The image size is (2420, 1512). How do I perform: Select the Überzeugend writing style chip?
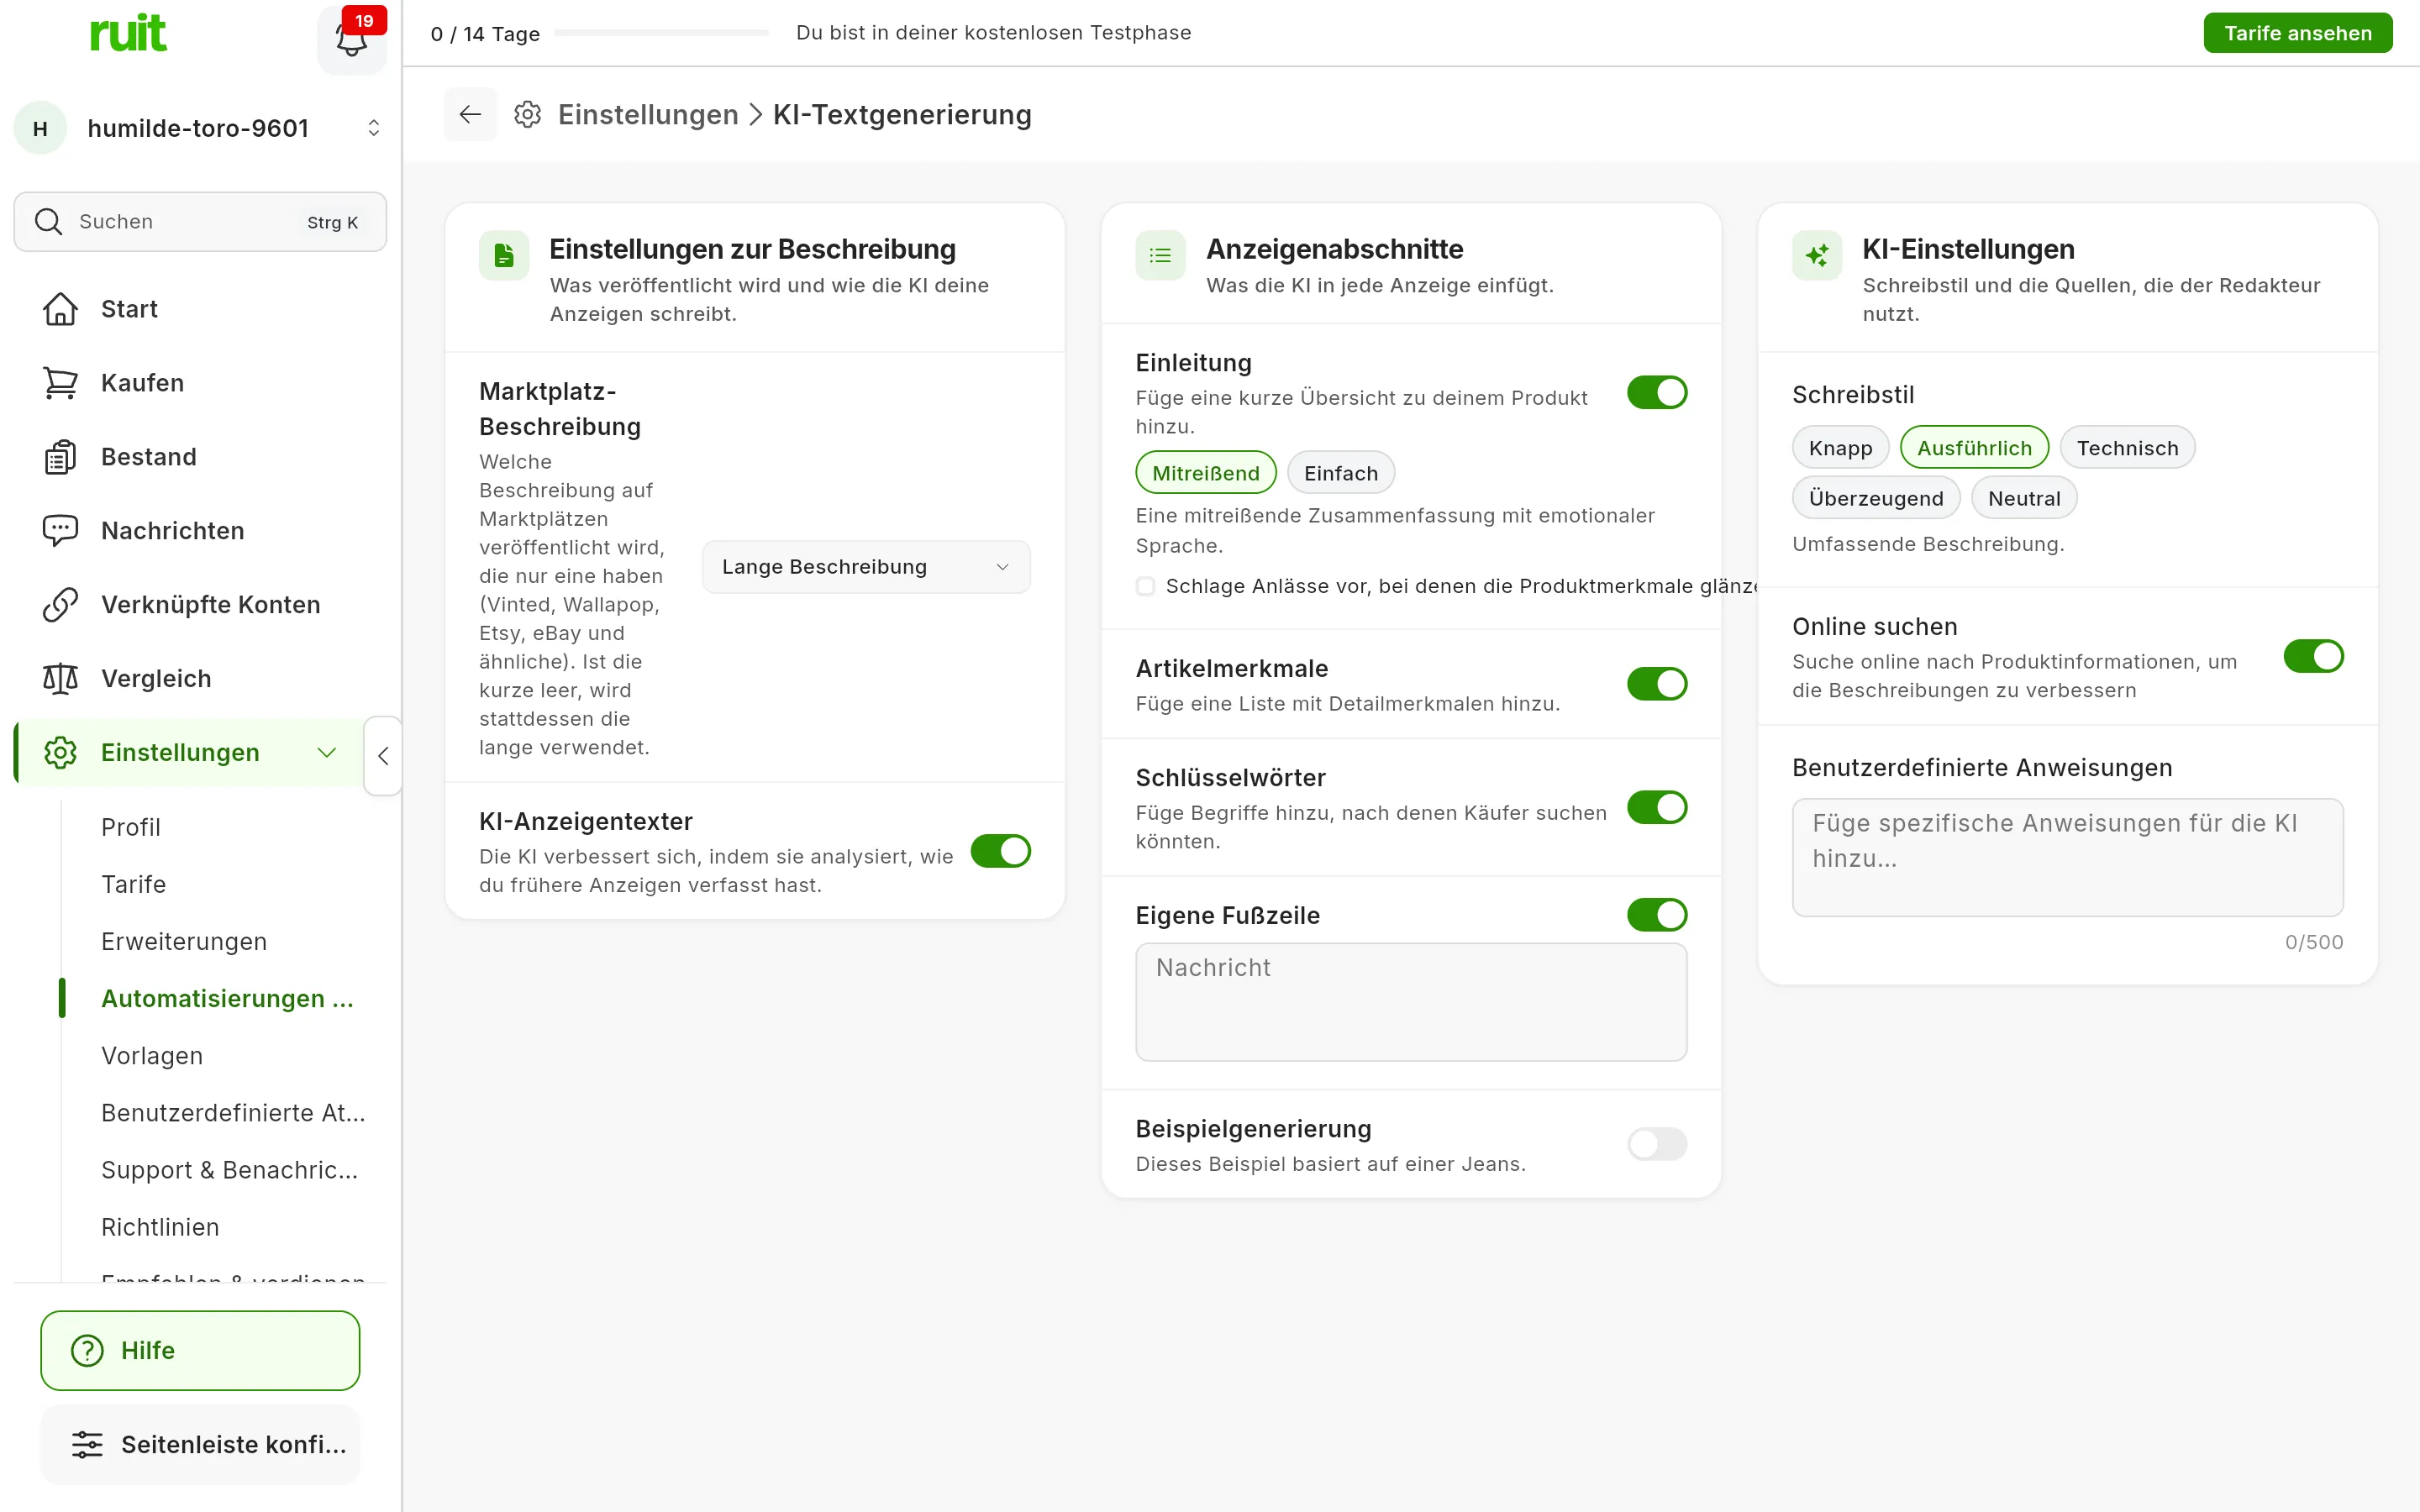click(x=1875, y=498)
